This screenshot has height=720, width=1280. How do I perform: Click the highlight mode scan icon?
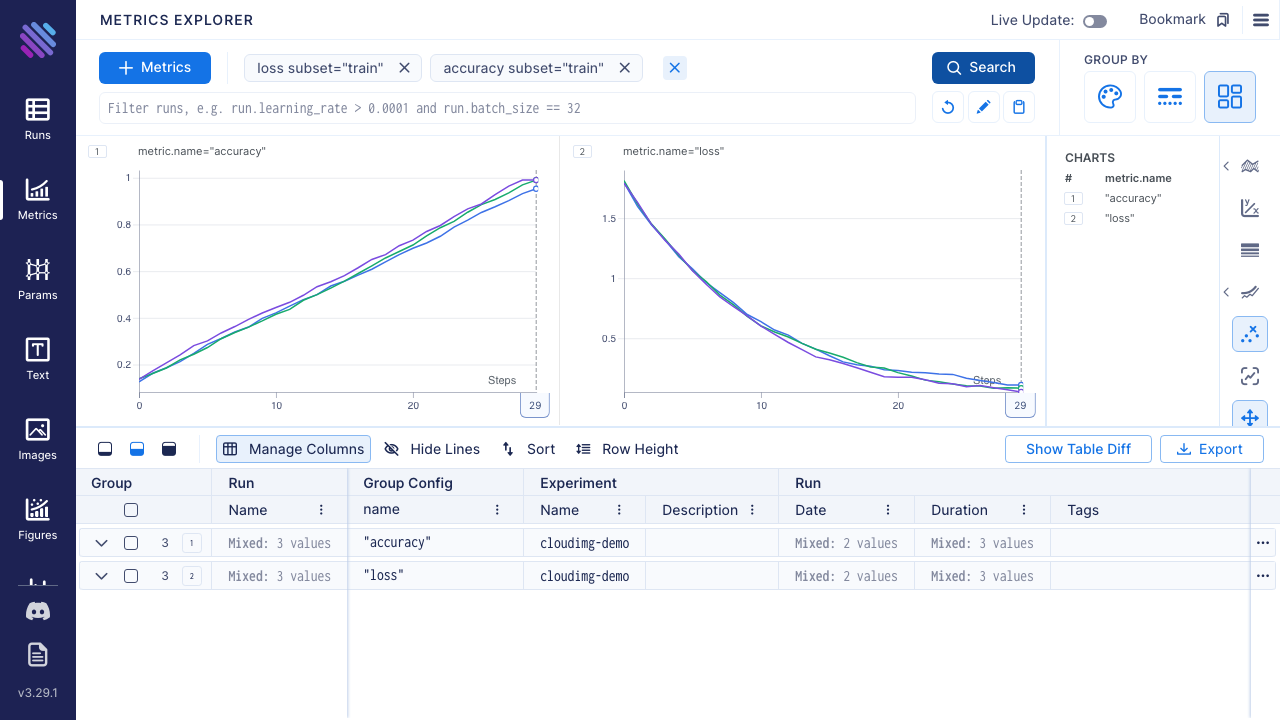click(1250, 376)
